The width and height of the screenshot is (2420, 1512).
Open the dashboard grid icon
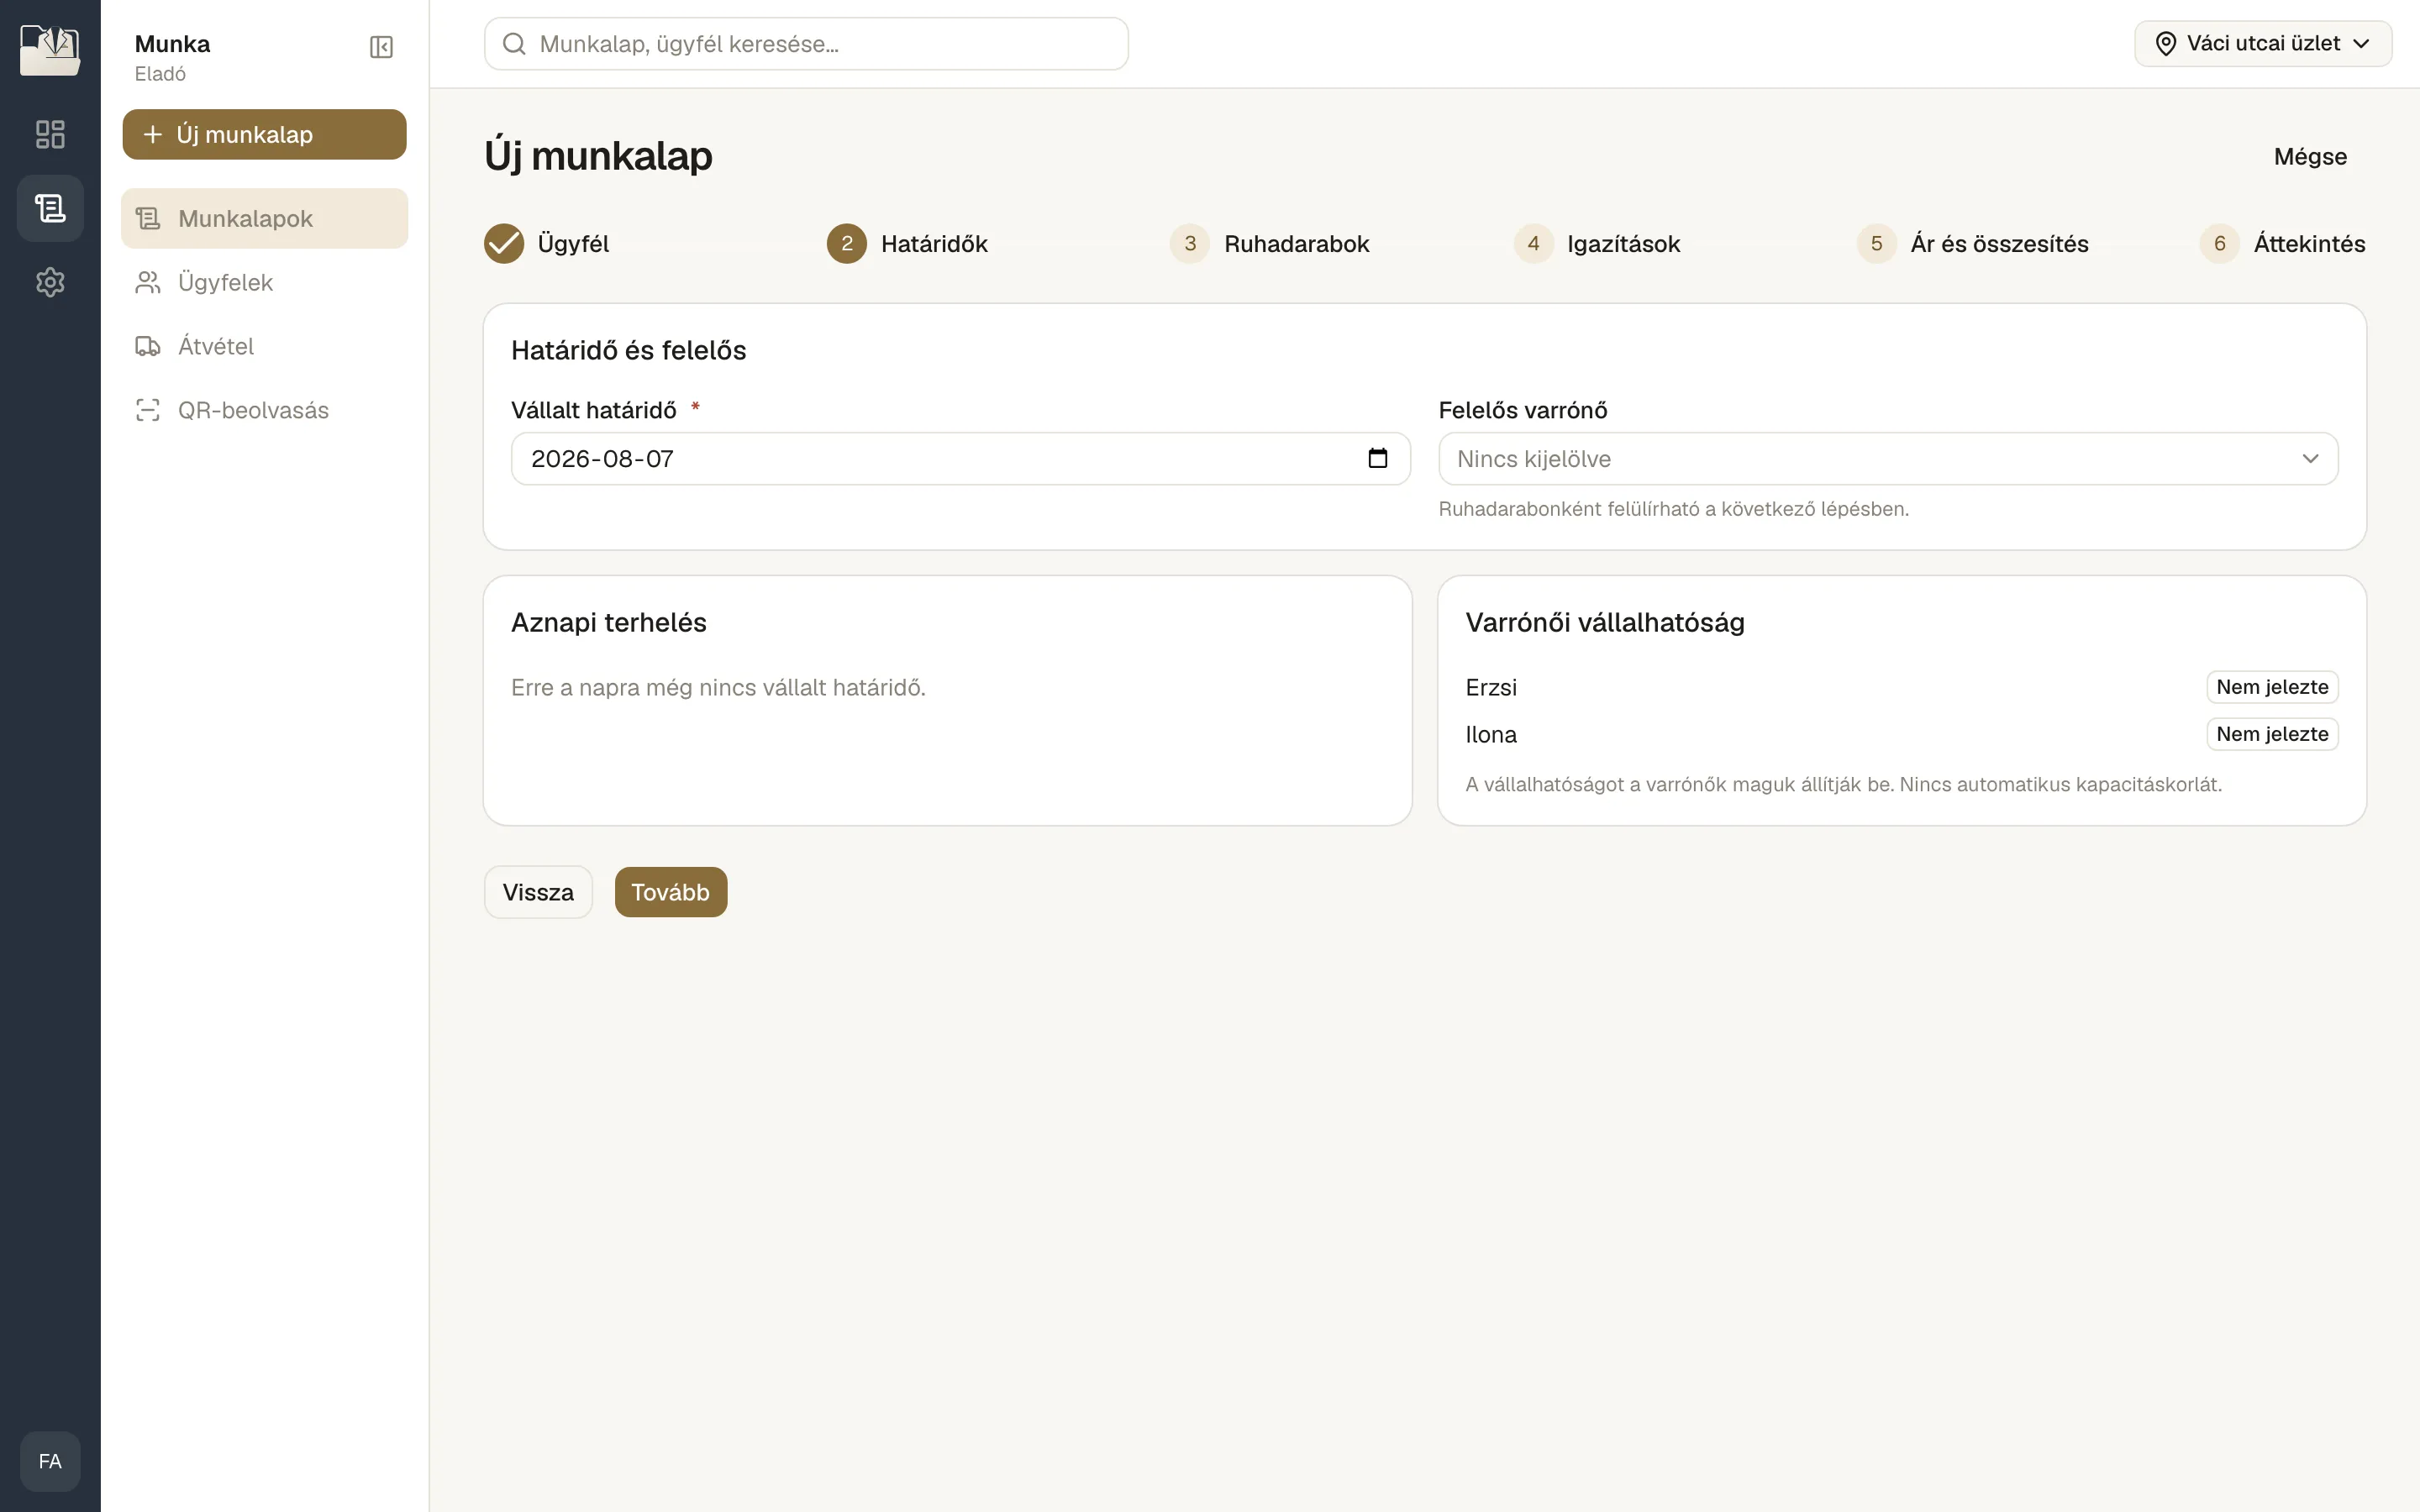[50, 134]
